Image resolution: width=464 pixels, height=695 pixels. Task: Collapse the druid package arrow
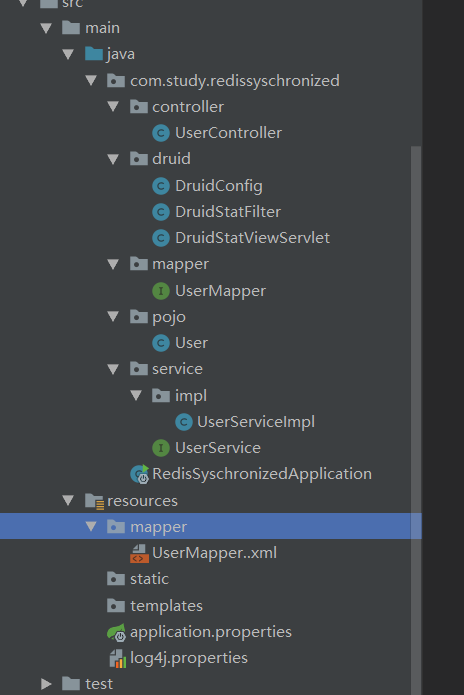coord(113,159)
